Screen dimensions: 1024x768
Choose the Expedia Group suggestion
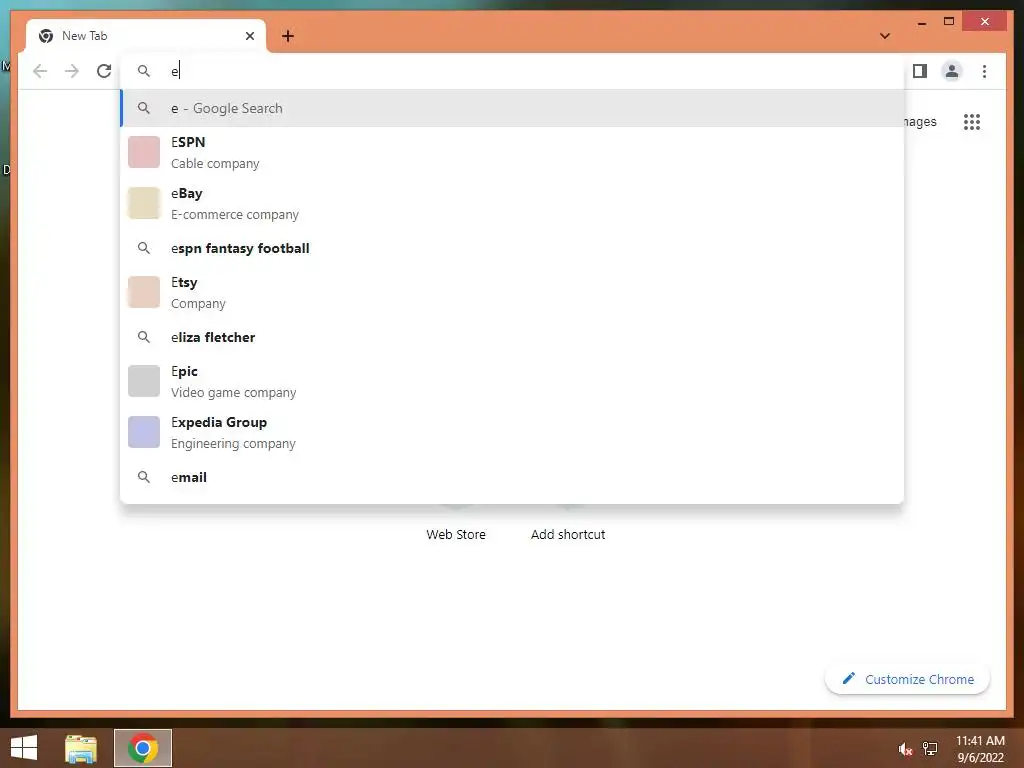pos(512,432)
